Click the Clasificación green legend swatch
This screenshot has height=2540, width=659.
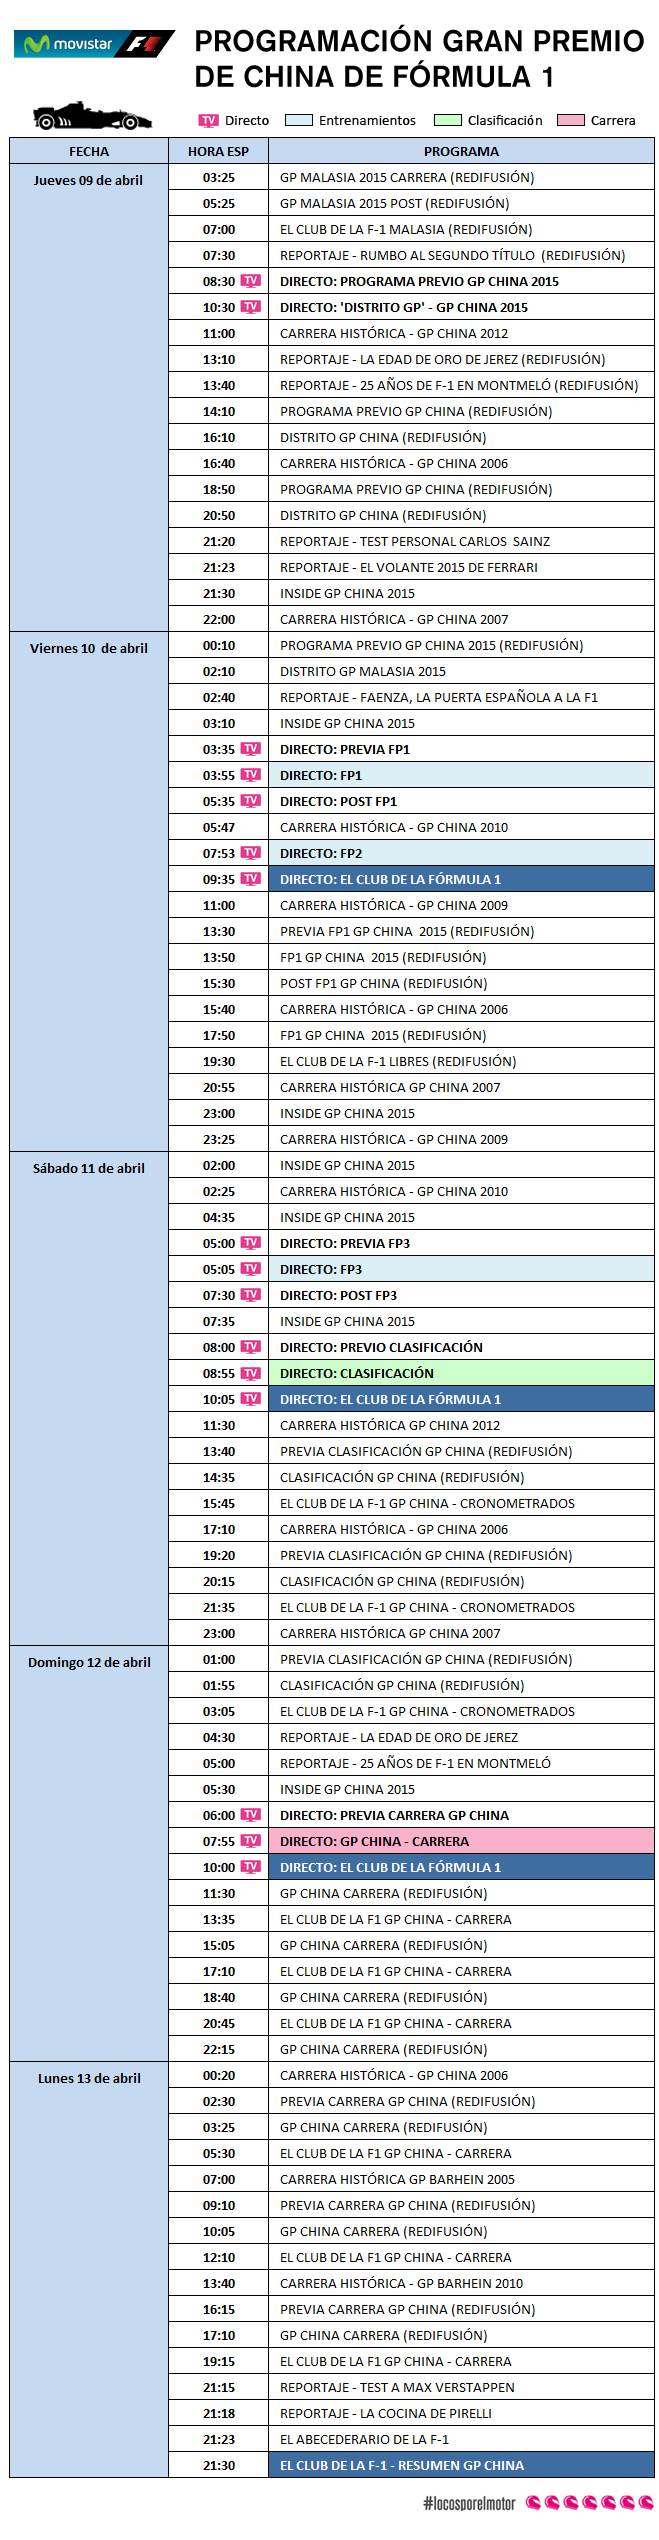pos(448,121)
